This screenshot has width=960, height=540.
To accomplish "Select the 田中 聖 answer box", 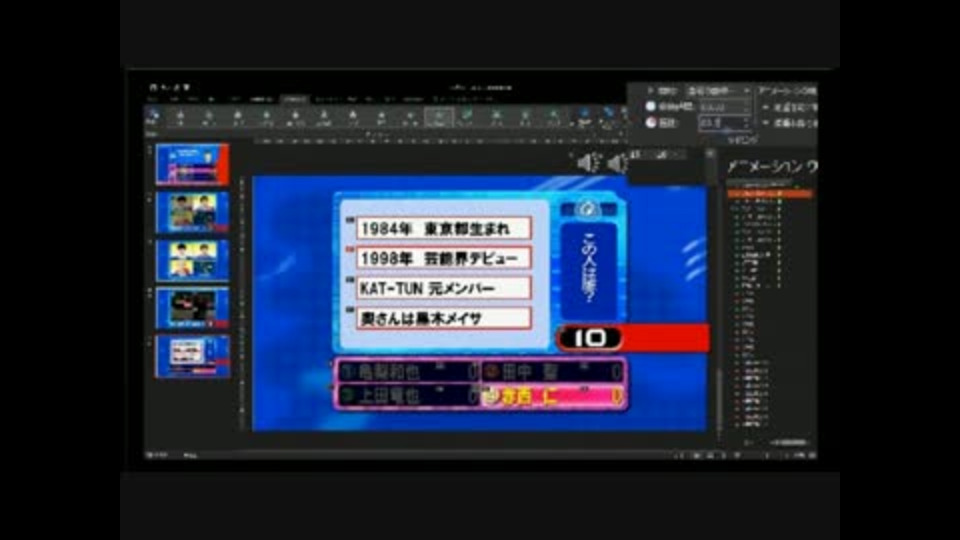I will [553, 371].
